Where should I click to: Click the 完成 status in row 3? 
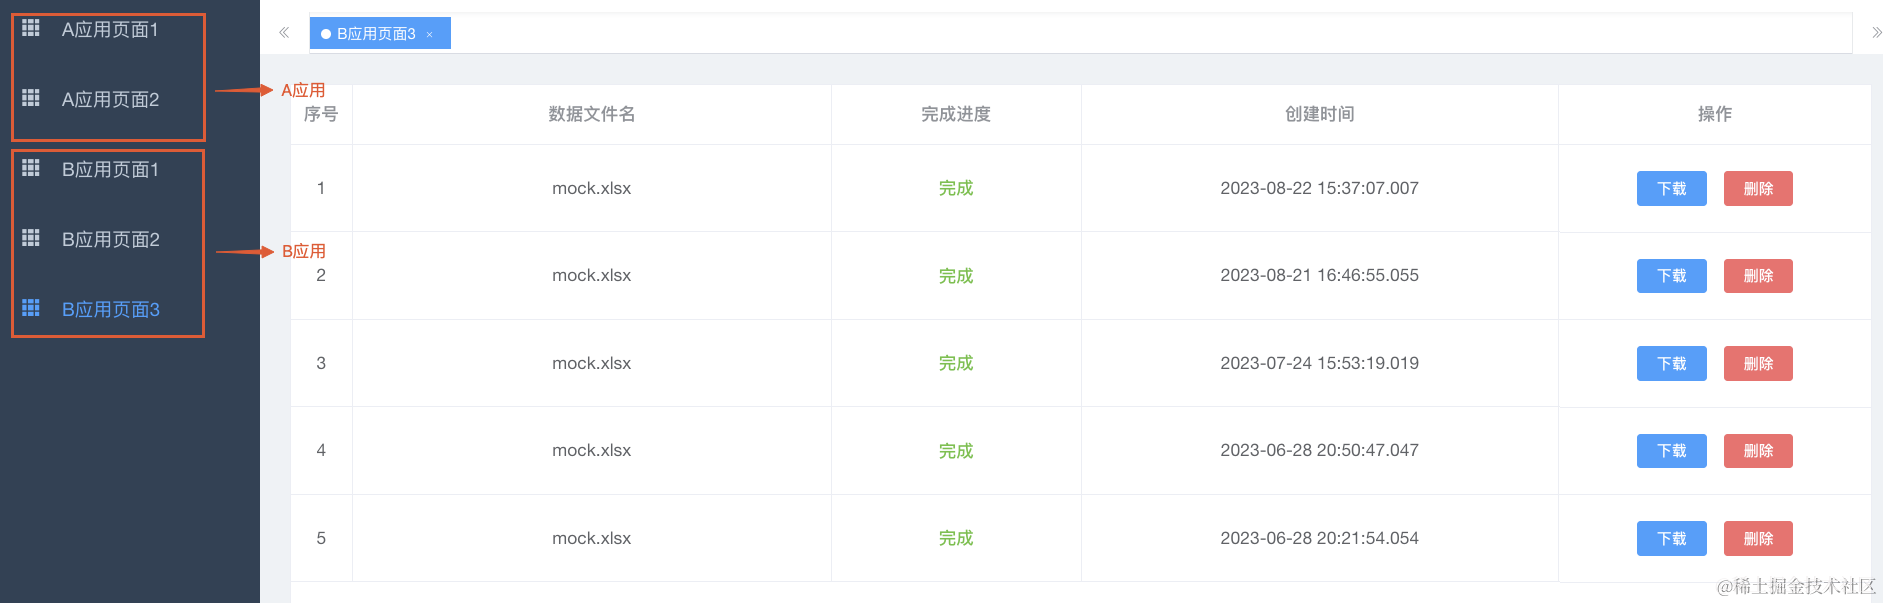pos(956,363)
